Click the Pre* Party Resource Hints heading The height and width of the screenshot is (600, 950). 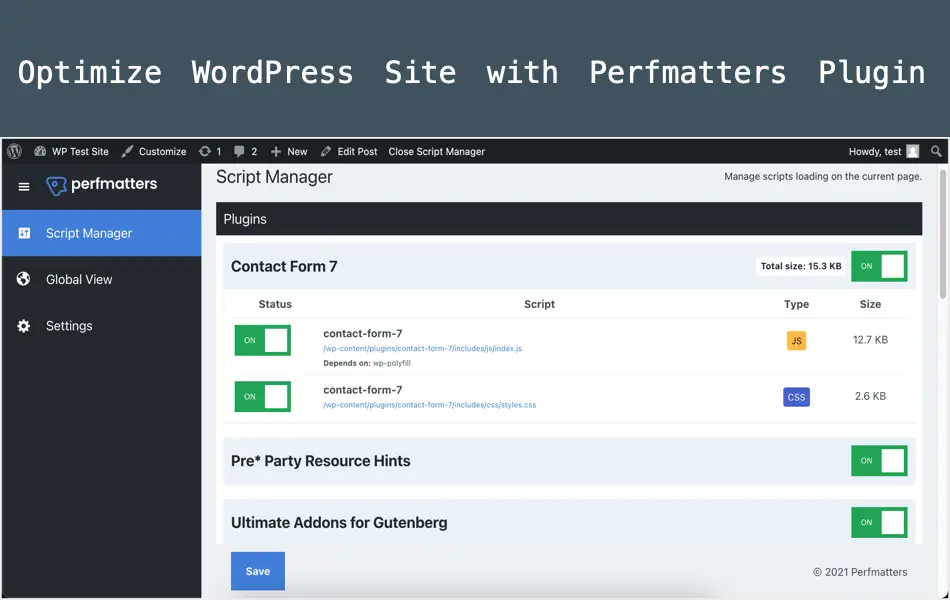(321, 461)
